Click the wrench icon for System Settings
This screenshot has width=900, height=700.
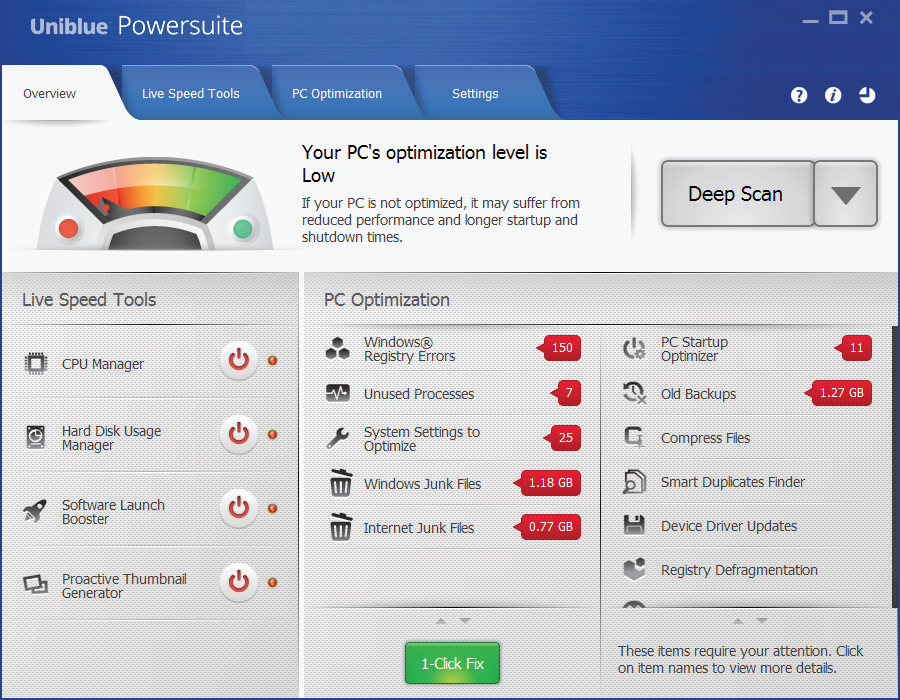(338, 439)
